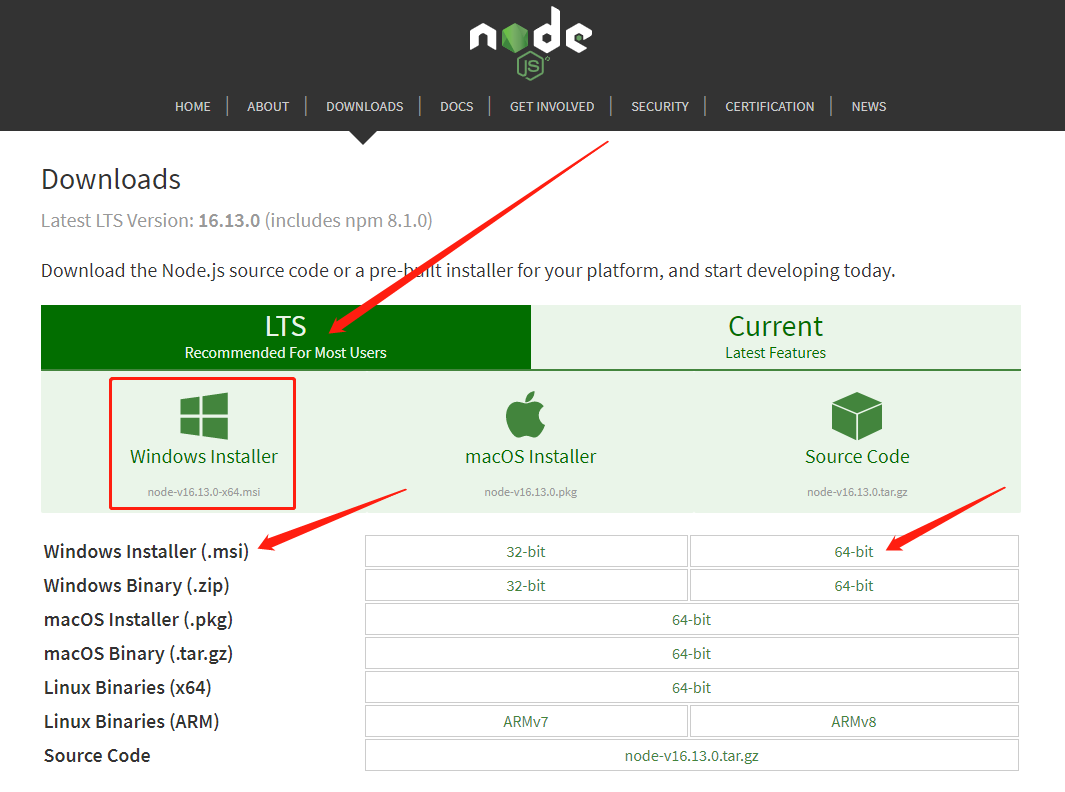
Task: Download Linux Binaries ARMv8
Action: pos(854,721)
